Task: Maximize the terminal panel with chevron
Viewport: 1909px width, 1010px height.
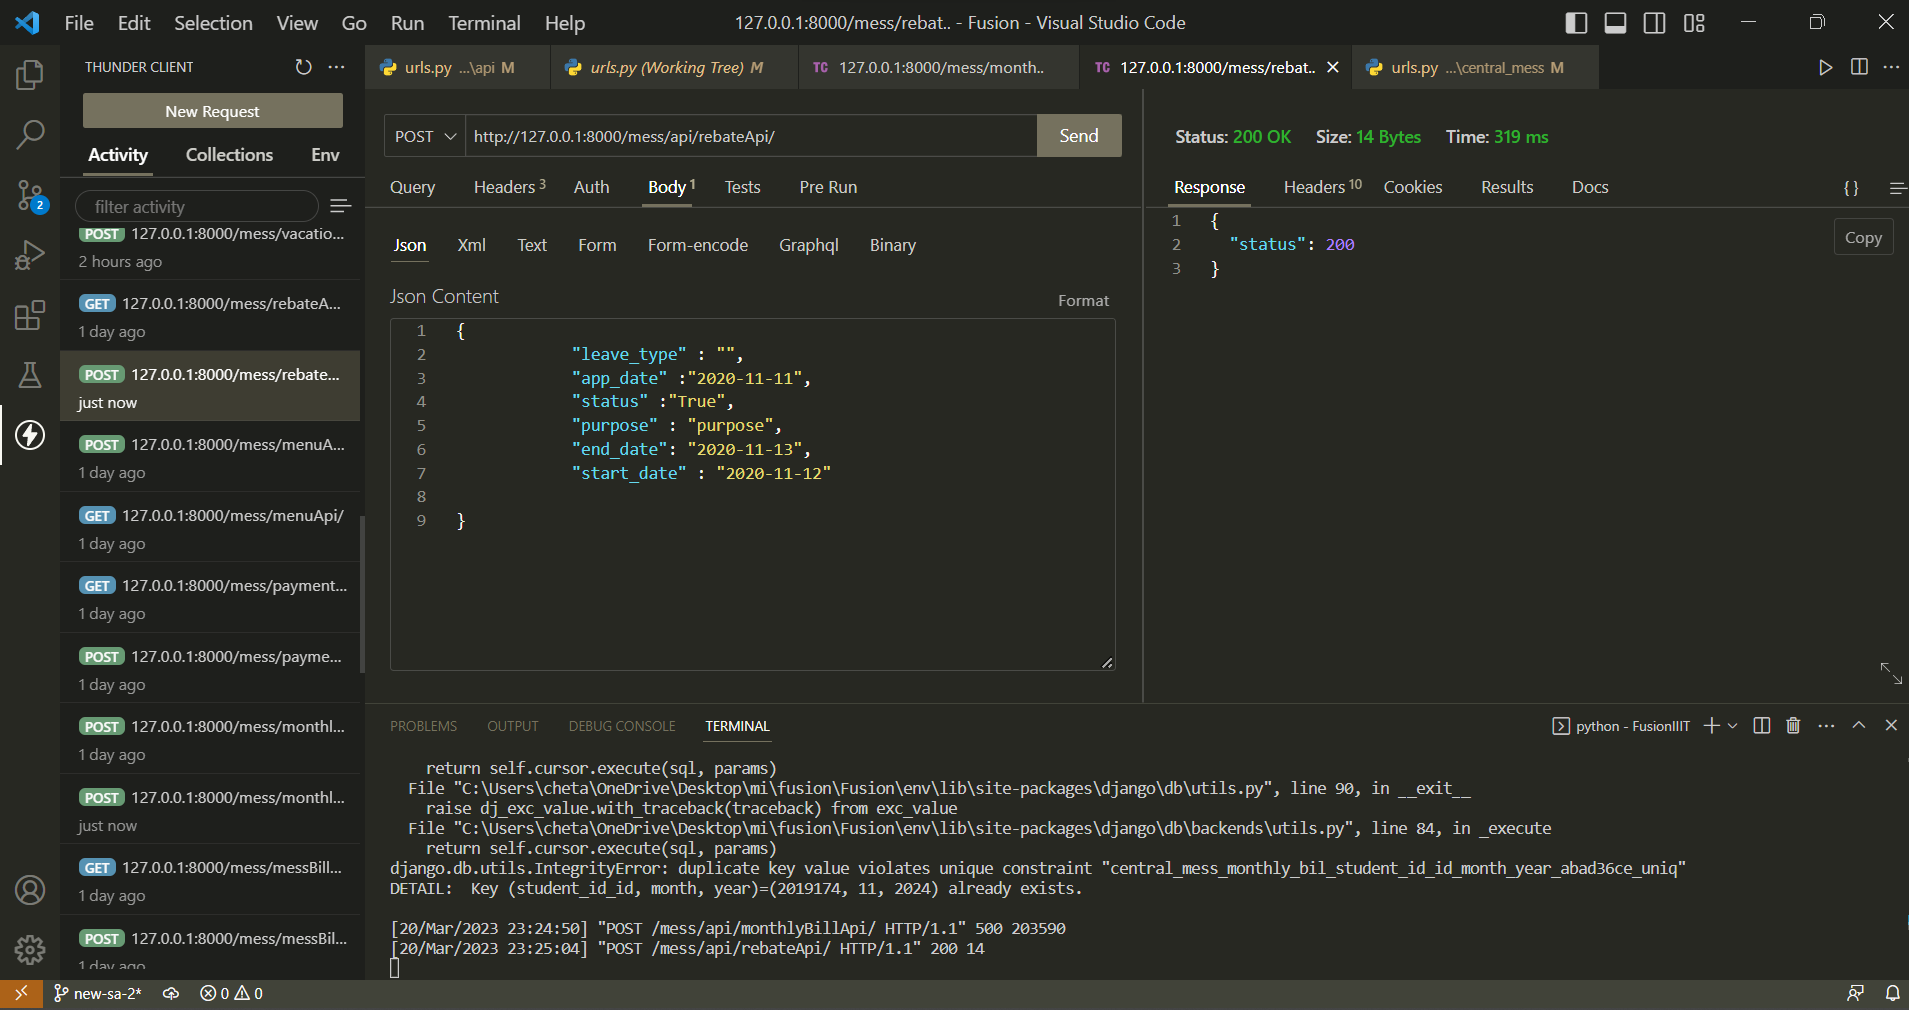Action: click(x=1859, y=726)
